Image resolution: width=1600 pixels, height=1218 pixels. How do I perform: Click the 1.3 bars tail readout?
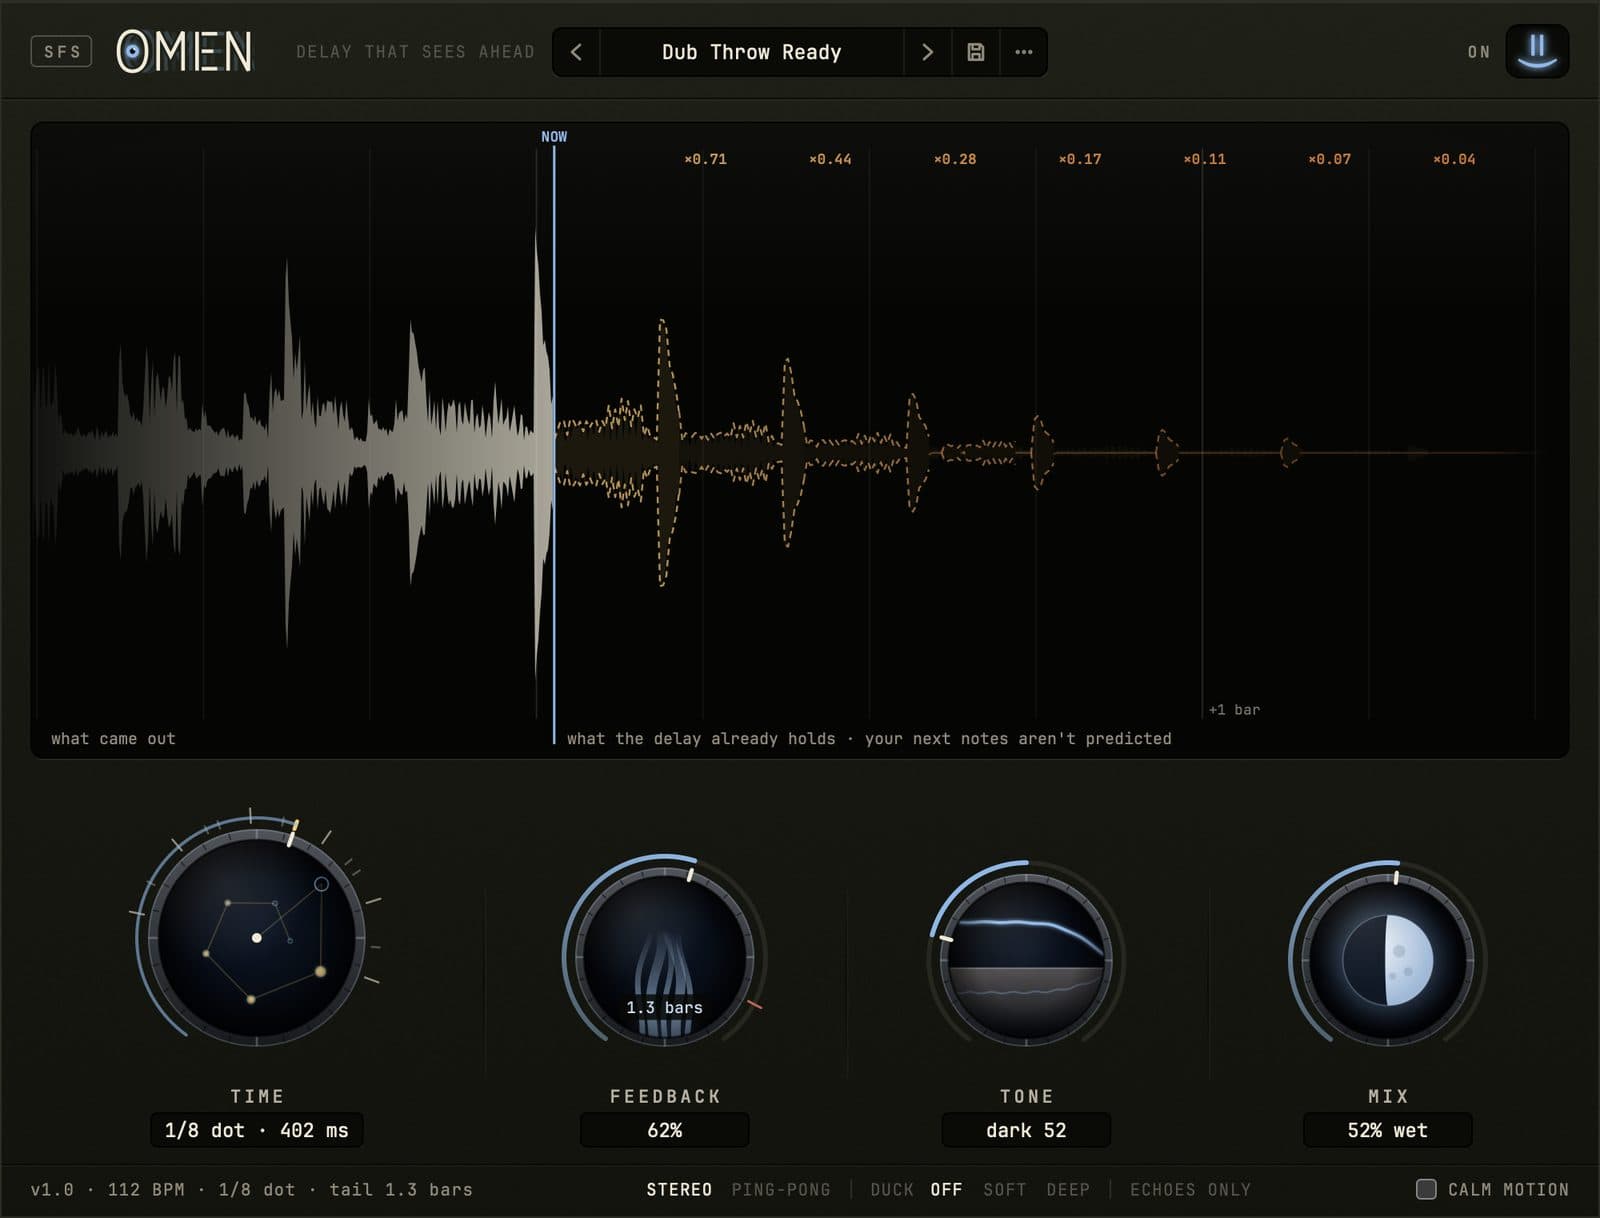tap(665, 1008)
